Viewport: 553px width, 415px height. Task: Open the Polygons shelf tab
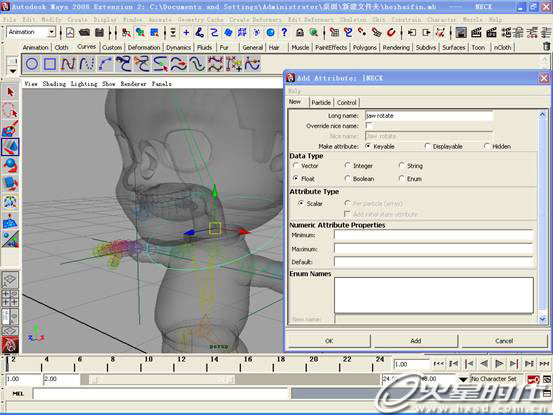365,47
